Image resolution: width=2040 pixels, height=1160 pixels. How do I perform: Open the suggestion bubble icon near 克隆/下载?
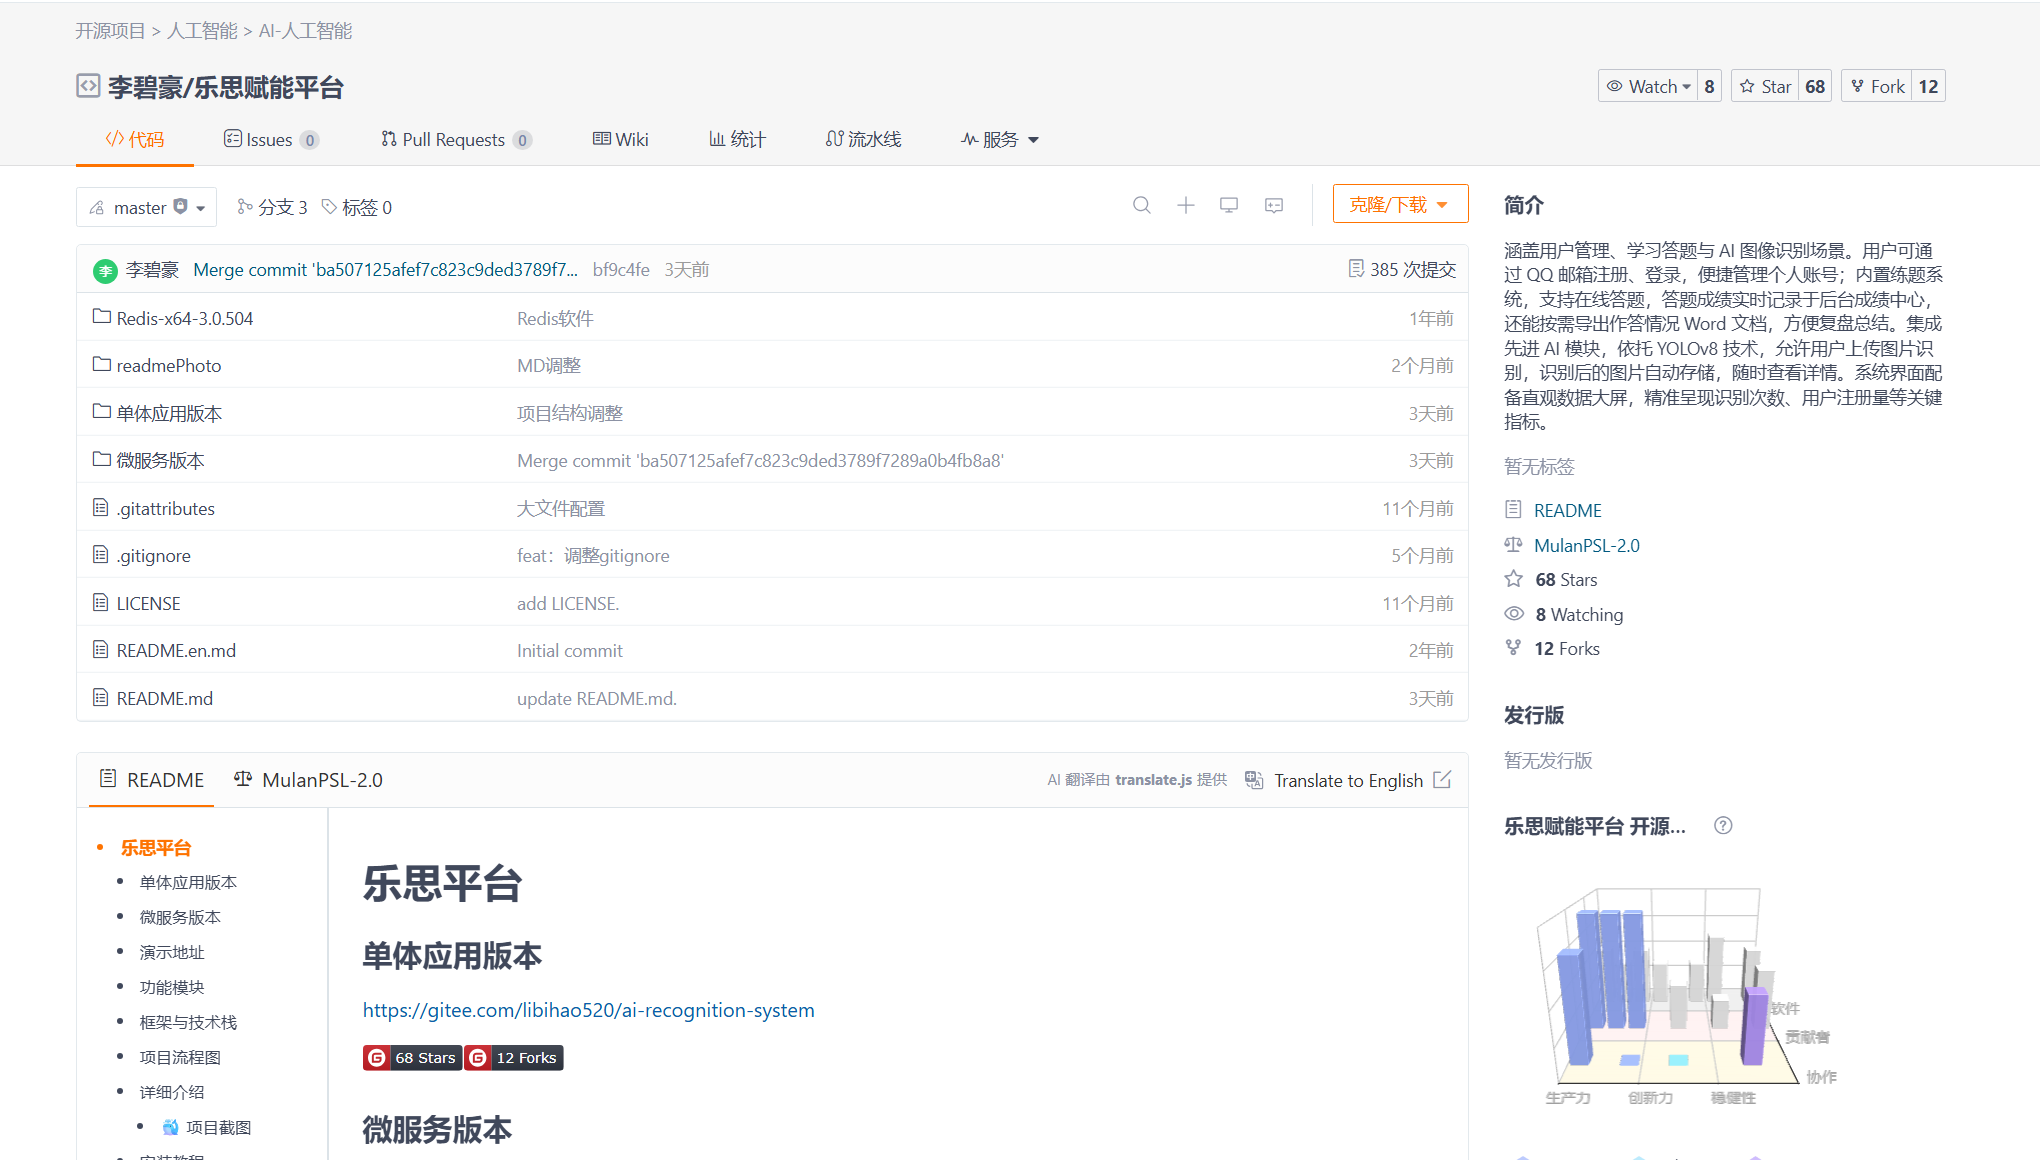[x=1273, y=205]
